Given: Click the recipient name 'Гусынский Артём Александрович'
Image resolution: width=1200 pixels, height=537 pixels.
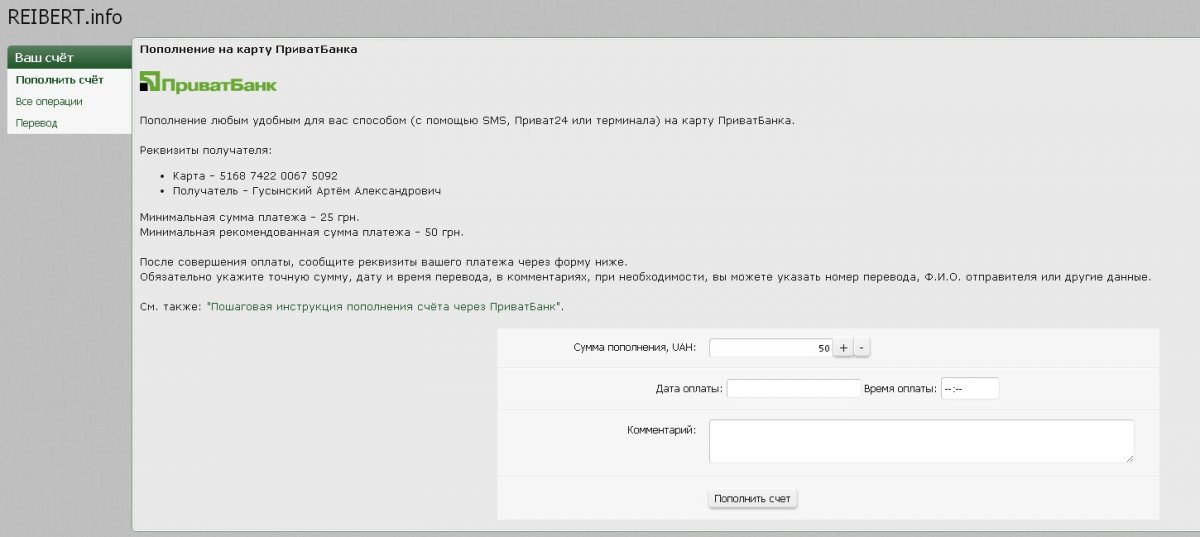Looking at the screenshot, I should click(x=345, y=191).
